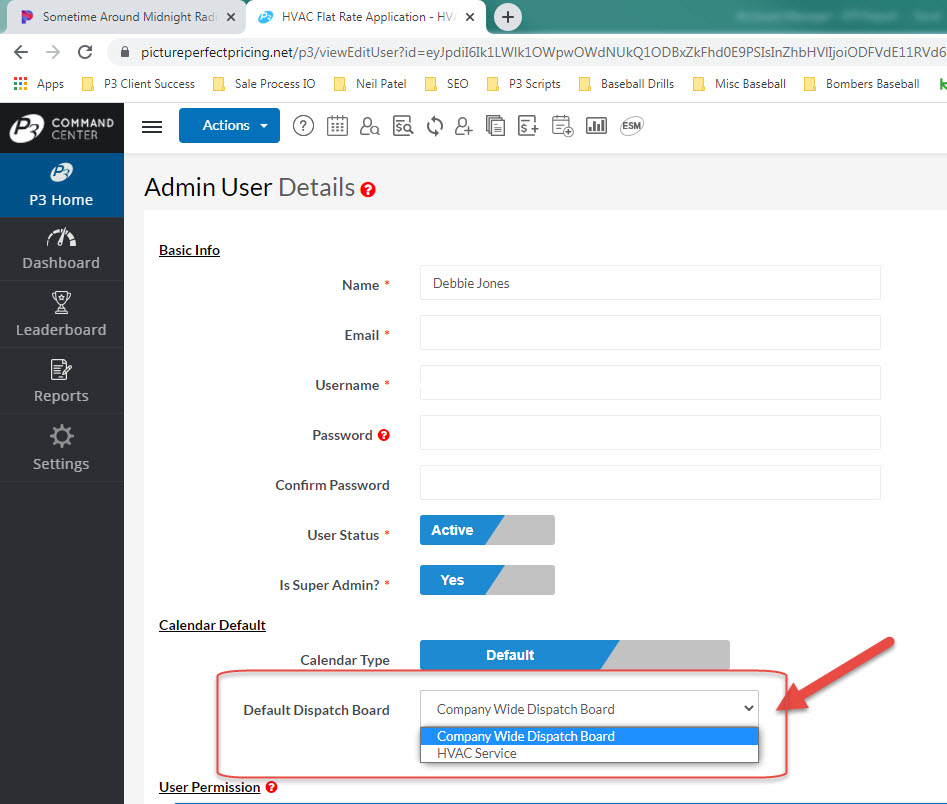Open the calendar grid toolbar icon
Image resolution: width=947 pixels, height=804 pixels.
tap(337, 126)
